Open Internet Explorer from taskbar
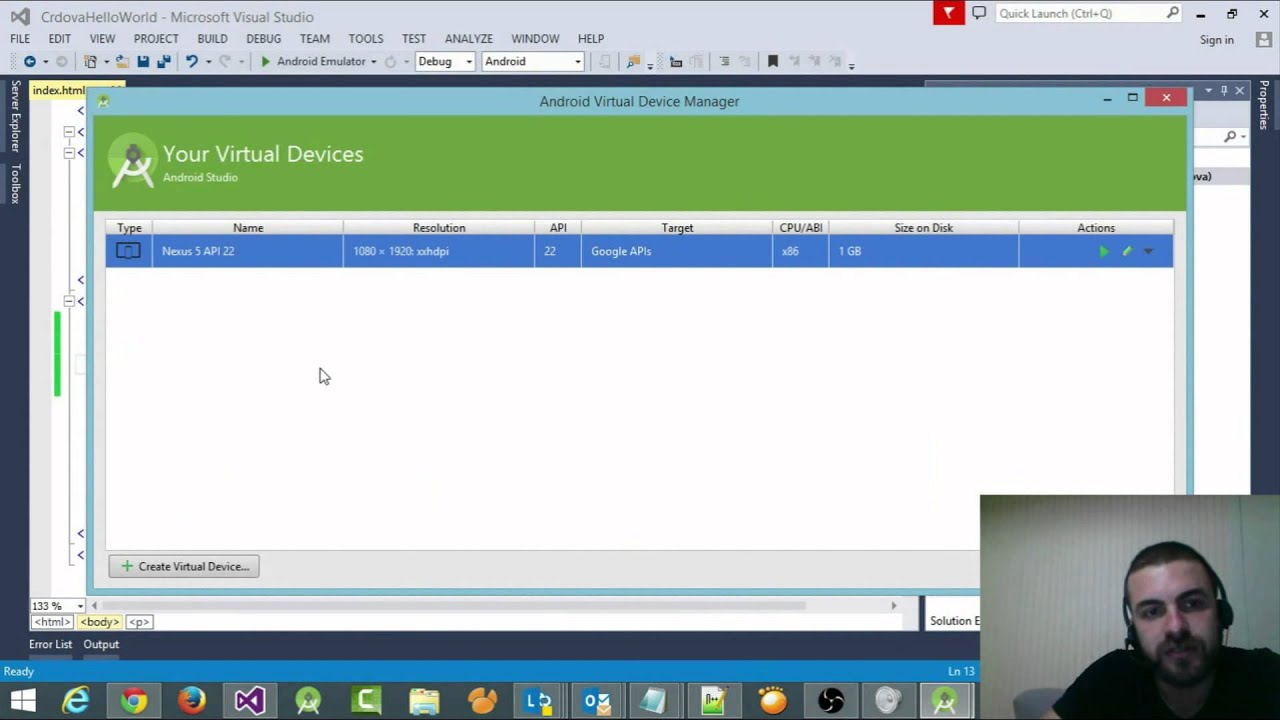 76,701
